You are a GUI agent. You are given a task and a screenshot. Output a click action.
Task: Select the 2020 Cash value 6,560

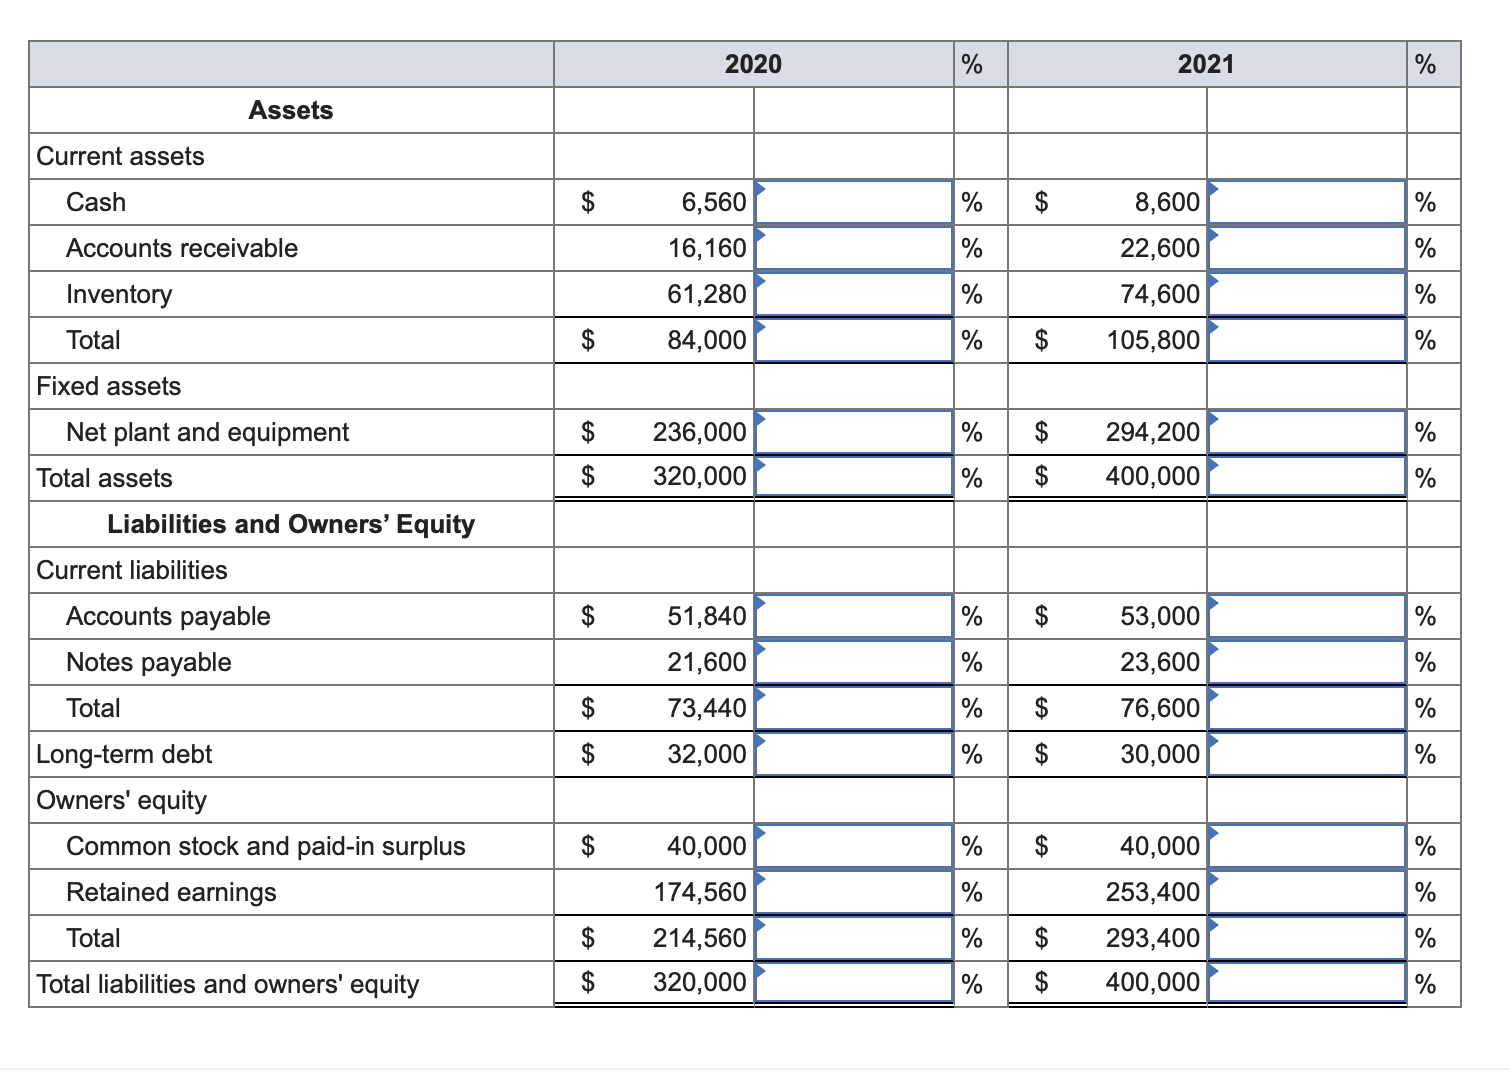pyautogui.click(x=714, y=202)
